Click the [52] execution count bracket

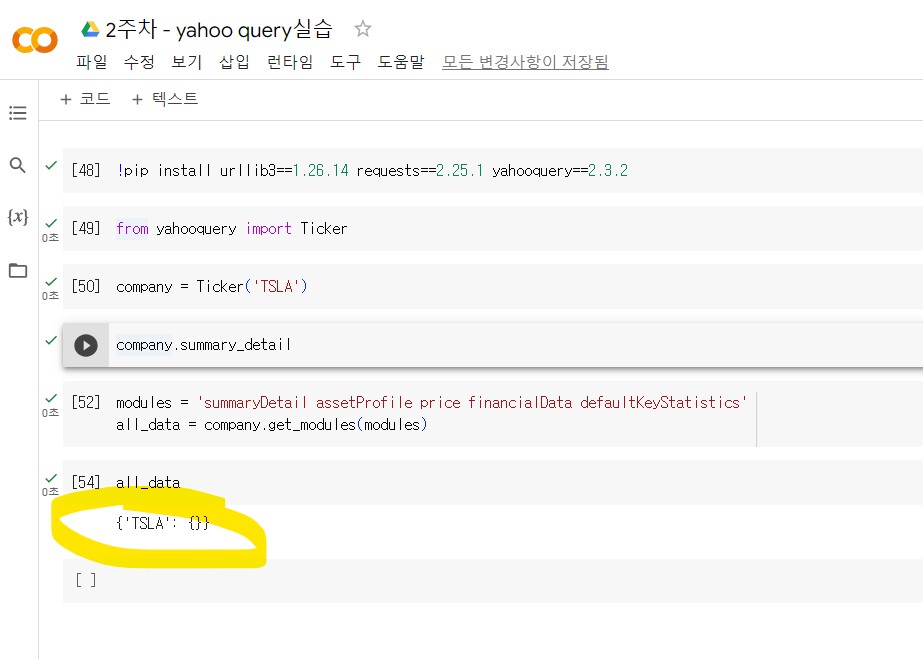pyautogui.click(x=86, y=402)
